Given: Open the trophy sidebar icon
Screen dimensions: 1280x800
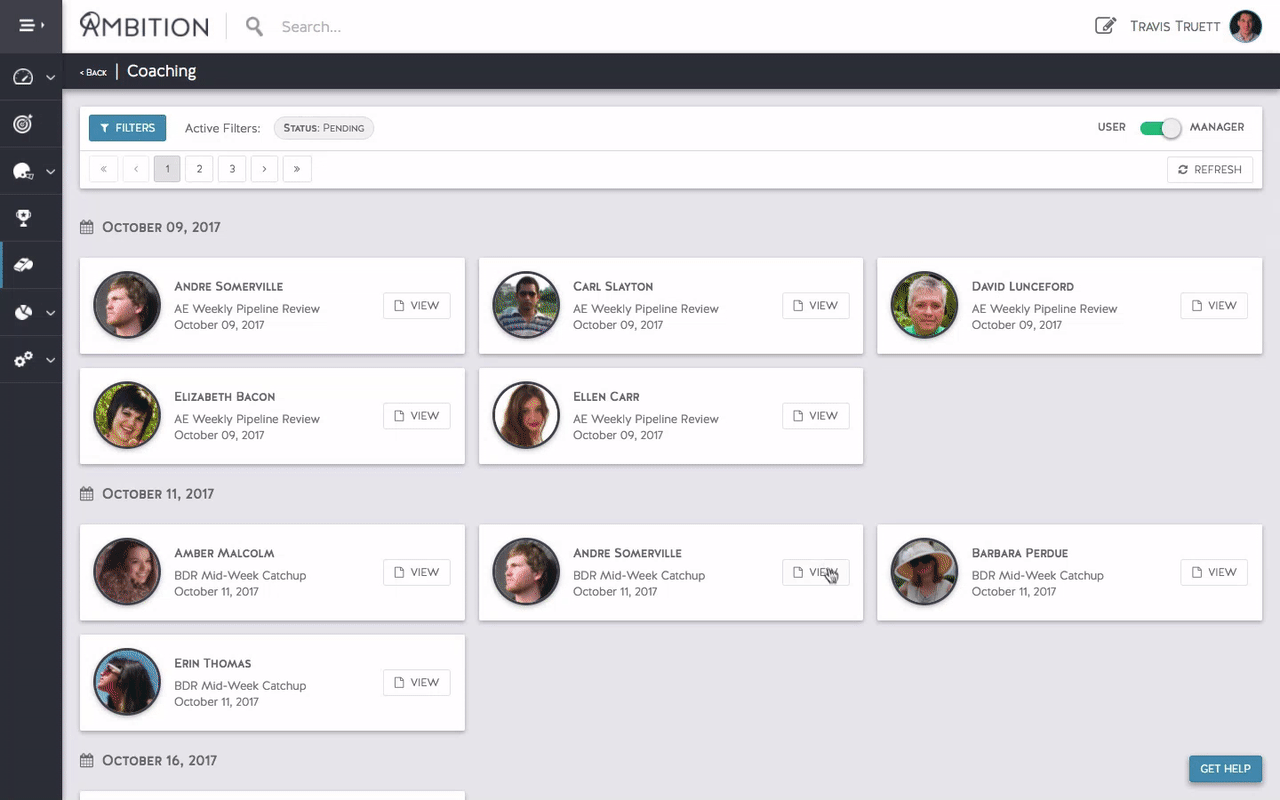Looking at the screenshot, I should (23, 218).
